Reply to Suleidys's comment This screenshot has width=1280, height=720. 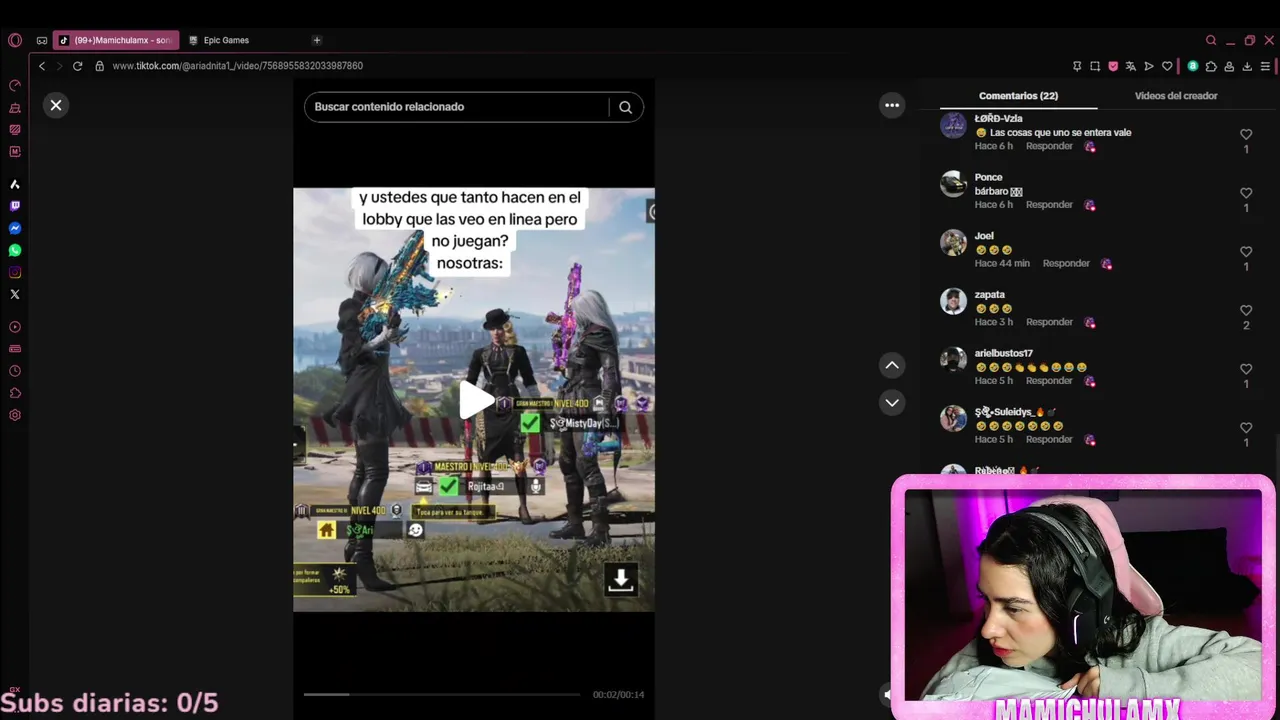click(1049, 440)
